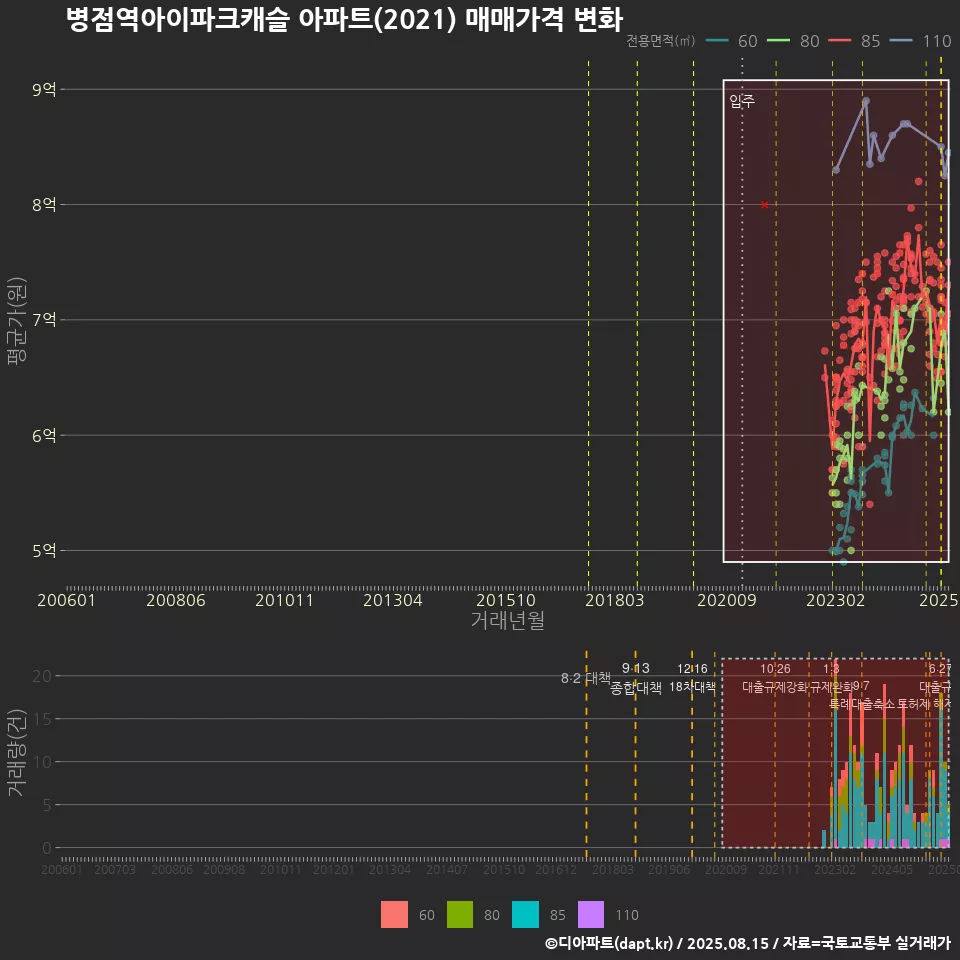Click the '9·13 종합대책' policy marker label
This screenshot has height=960, width=960.
(x=636, y=678)
